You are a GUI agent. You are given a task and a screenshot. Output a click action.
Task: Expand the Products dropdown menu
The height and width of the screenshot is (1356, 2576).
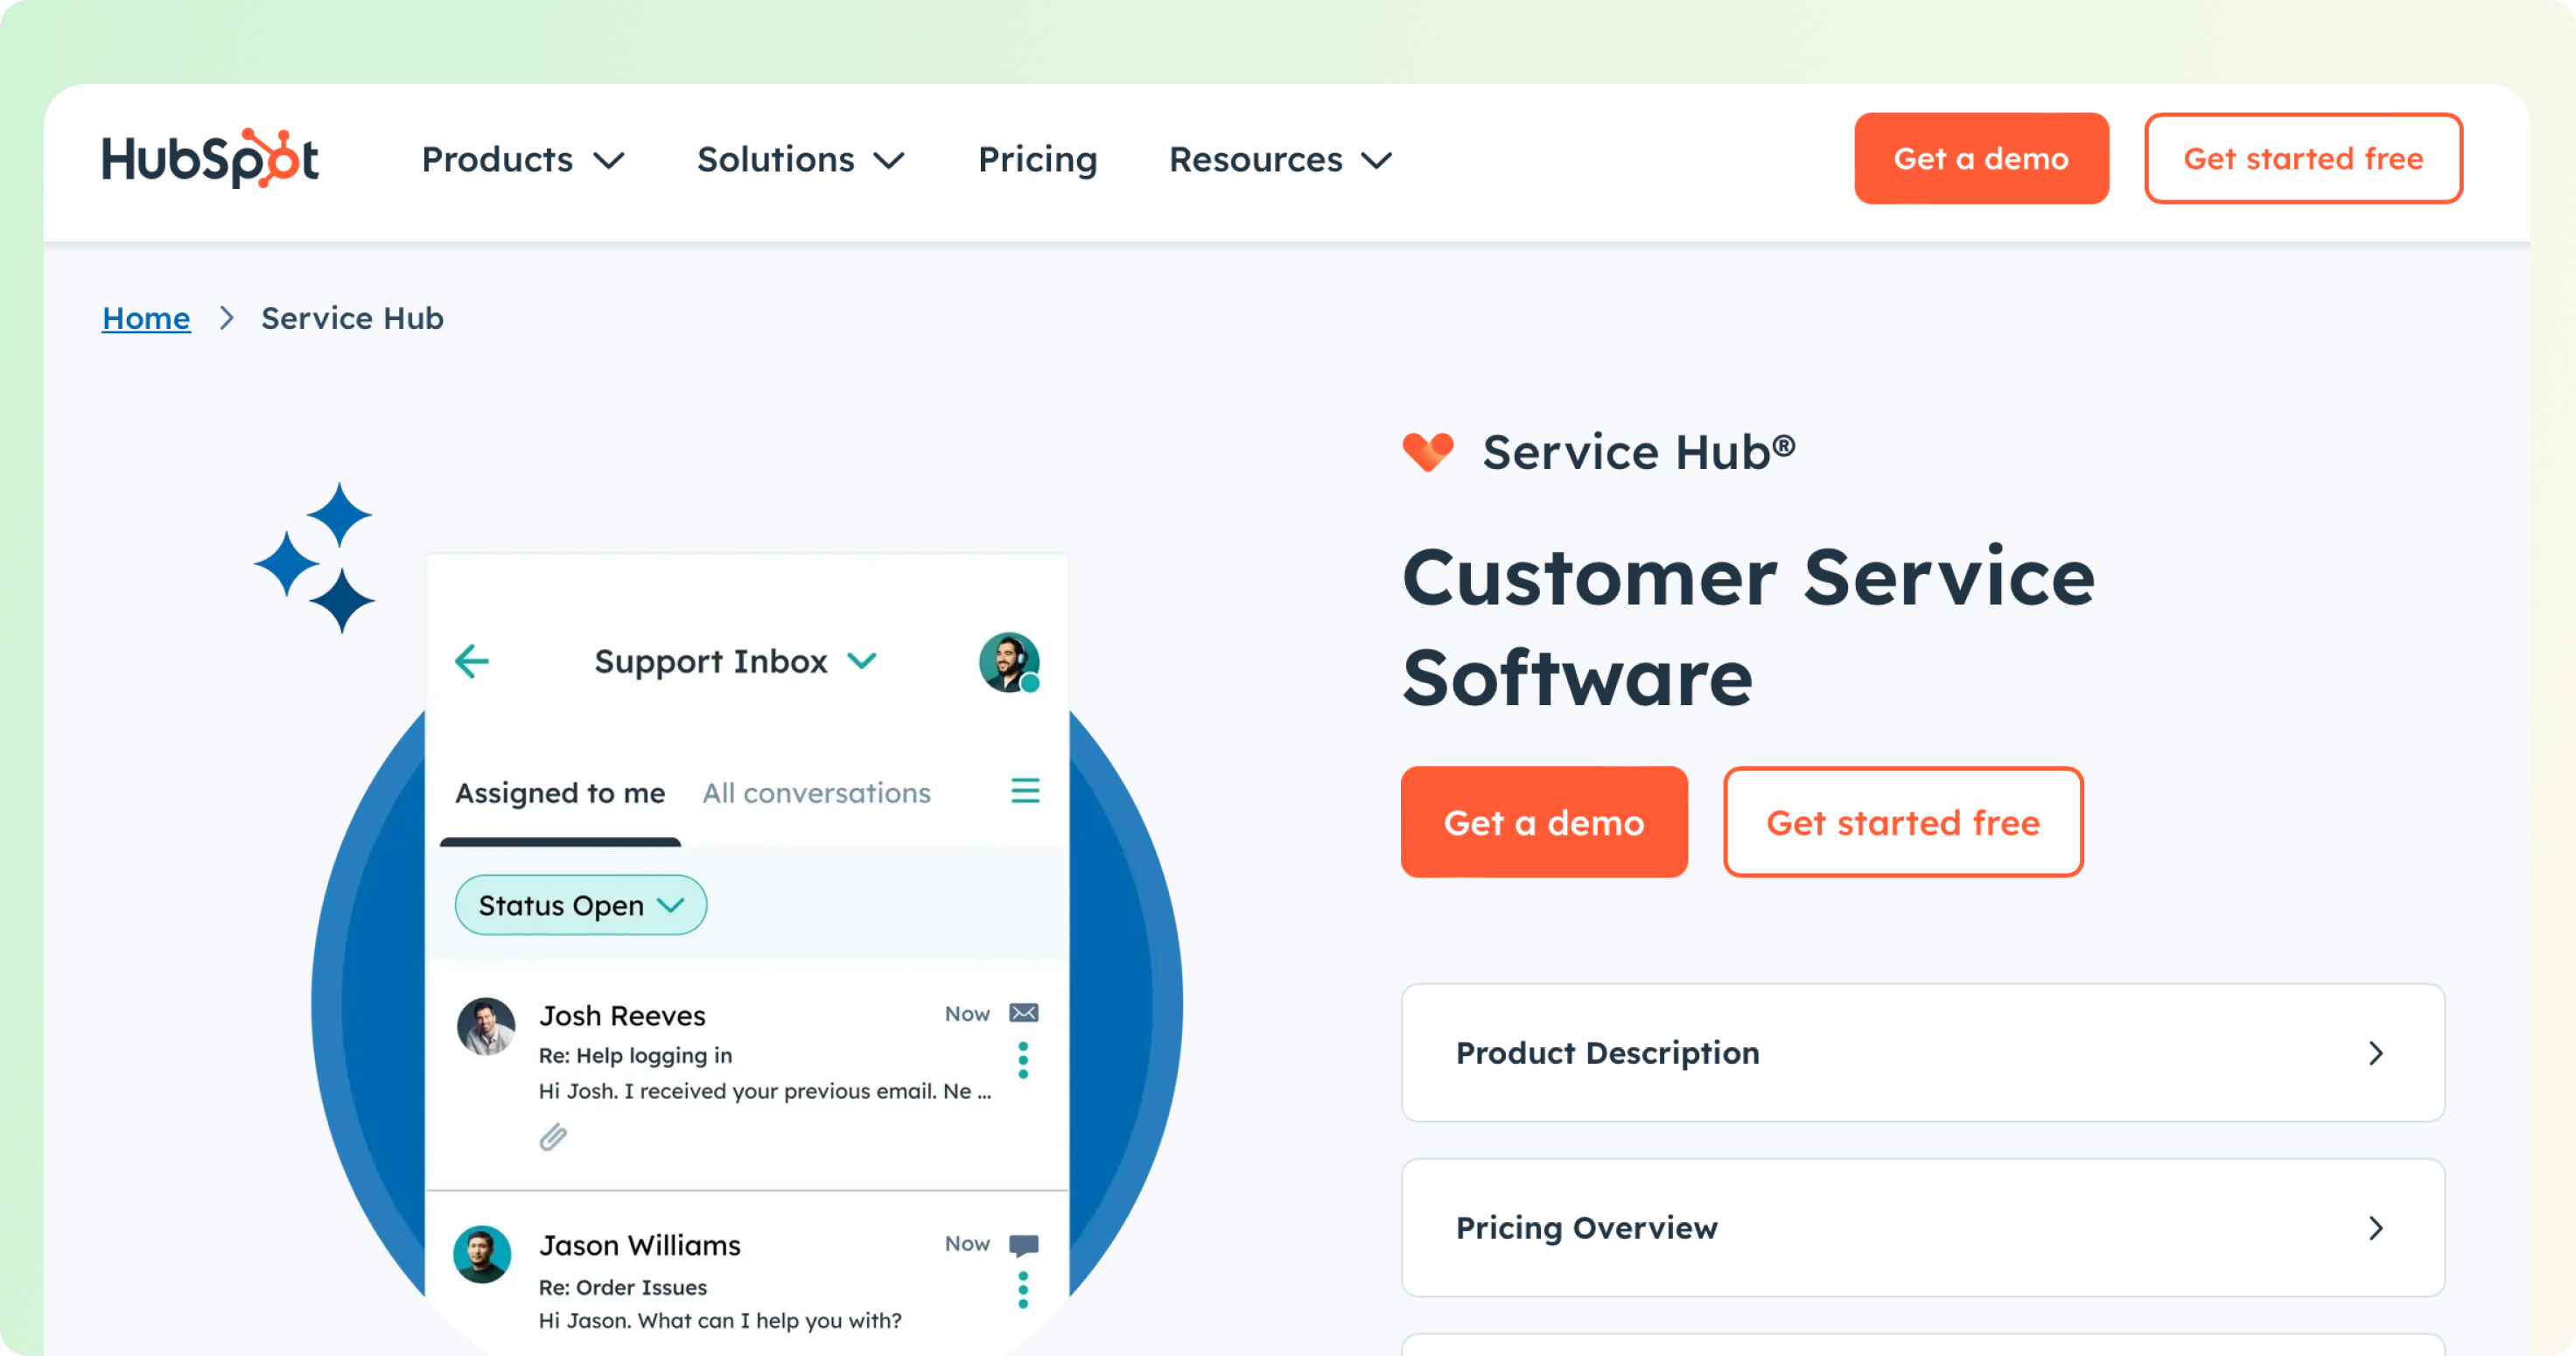(x=523, y=159)
